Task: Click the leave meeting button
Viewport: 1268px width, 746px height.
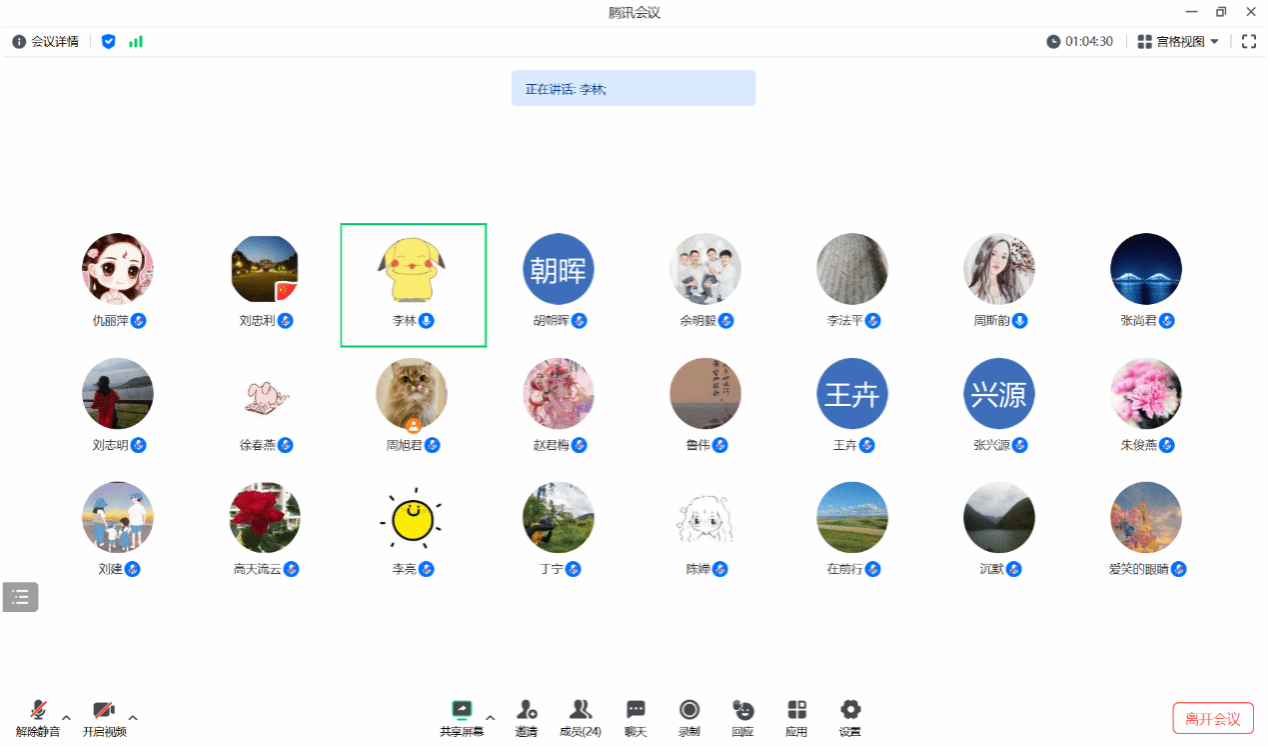Action: (x=1213, y=719)
